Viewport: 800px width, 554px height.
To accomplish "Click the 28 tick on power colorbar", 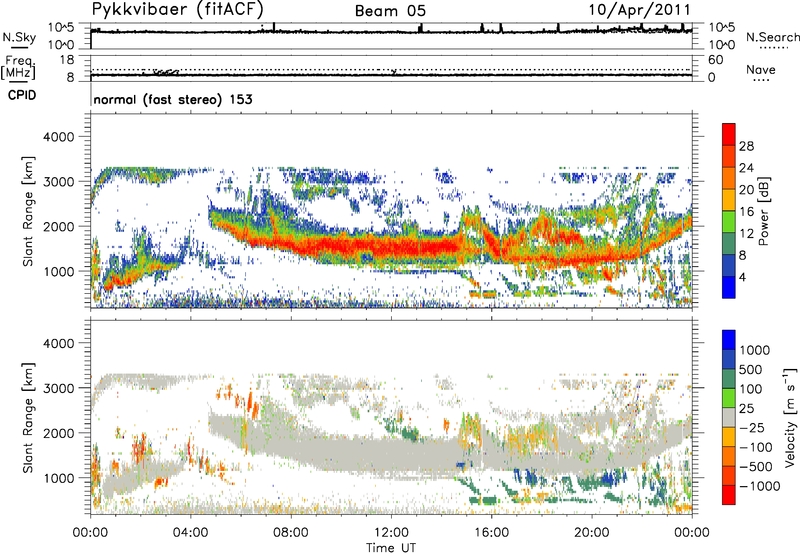I will pyautogui.click(x=746, y=146).
